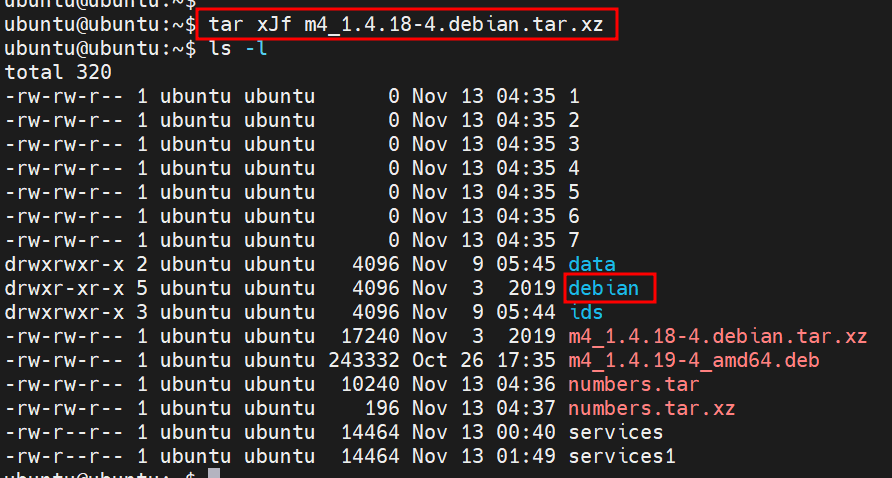Click file size 196 of numbers.tar.xz
892x478 pixels.
(382, 408)
